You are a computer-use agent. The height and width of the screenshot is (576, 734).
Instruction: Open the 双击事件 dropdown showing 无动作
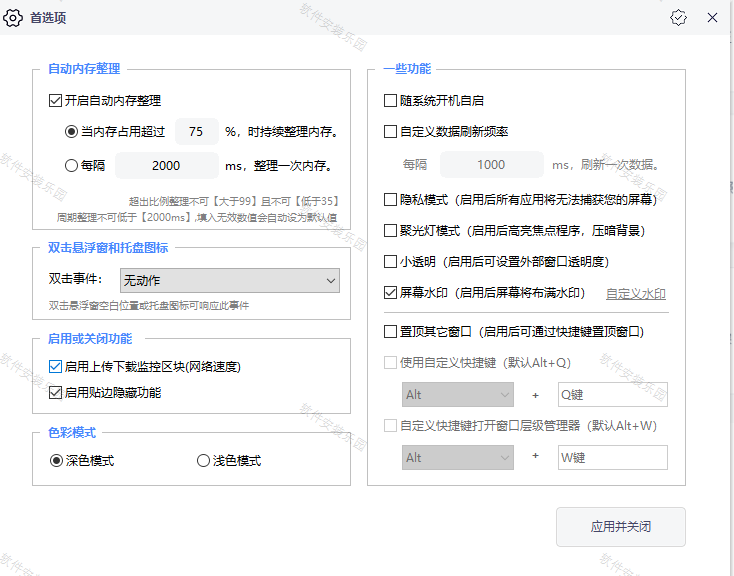pyautogui.click(x=229, y=281)
